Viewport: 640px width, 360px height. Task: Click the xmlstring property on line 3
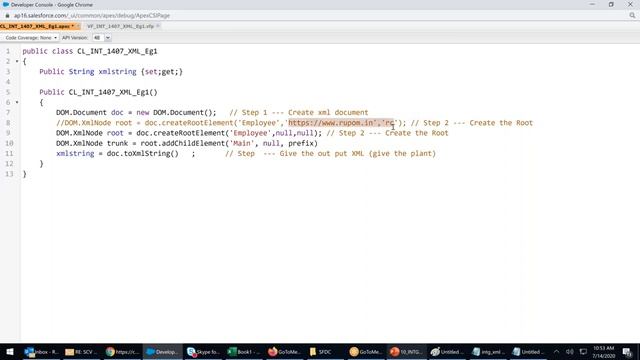coord(118,72)
